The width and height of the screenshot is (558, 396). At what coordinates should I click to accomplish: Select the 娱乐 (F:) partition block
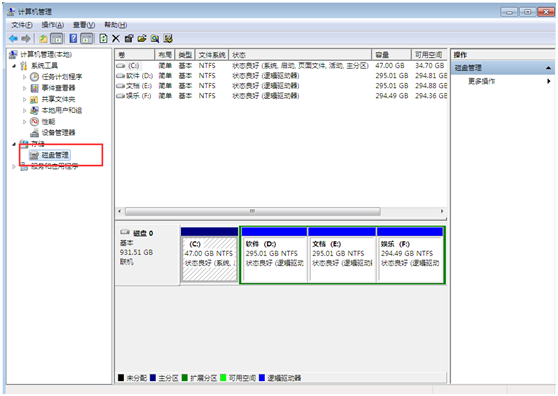pyautogui.click(x=410, y=255)
